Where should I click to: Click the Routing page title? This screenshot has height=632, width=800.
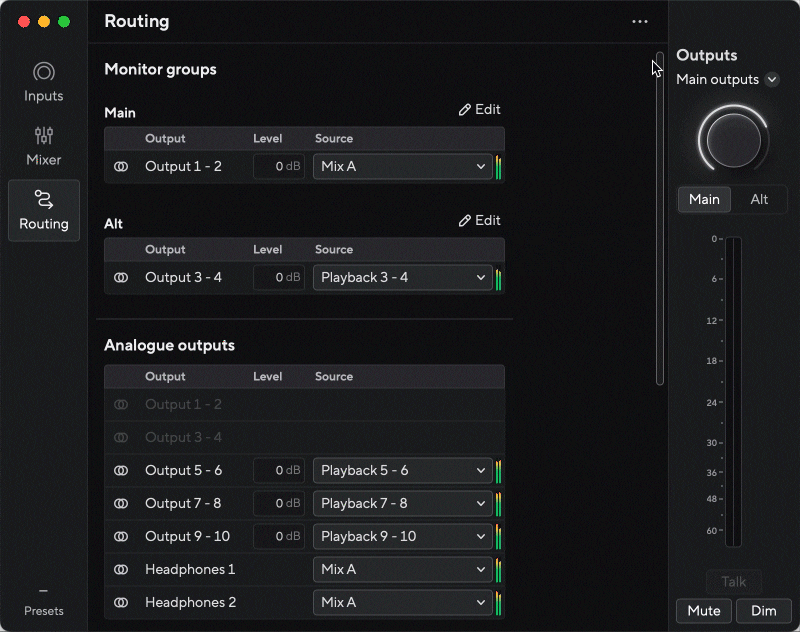pyautogui.click(x=137, y=21)
